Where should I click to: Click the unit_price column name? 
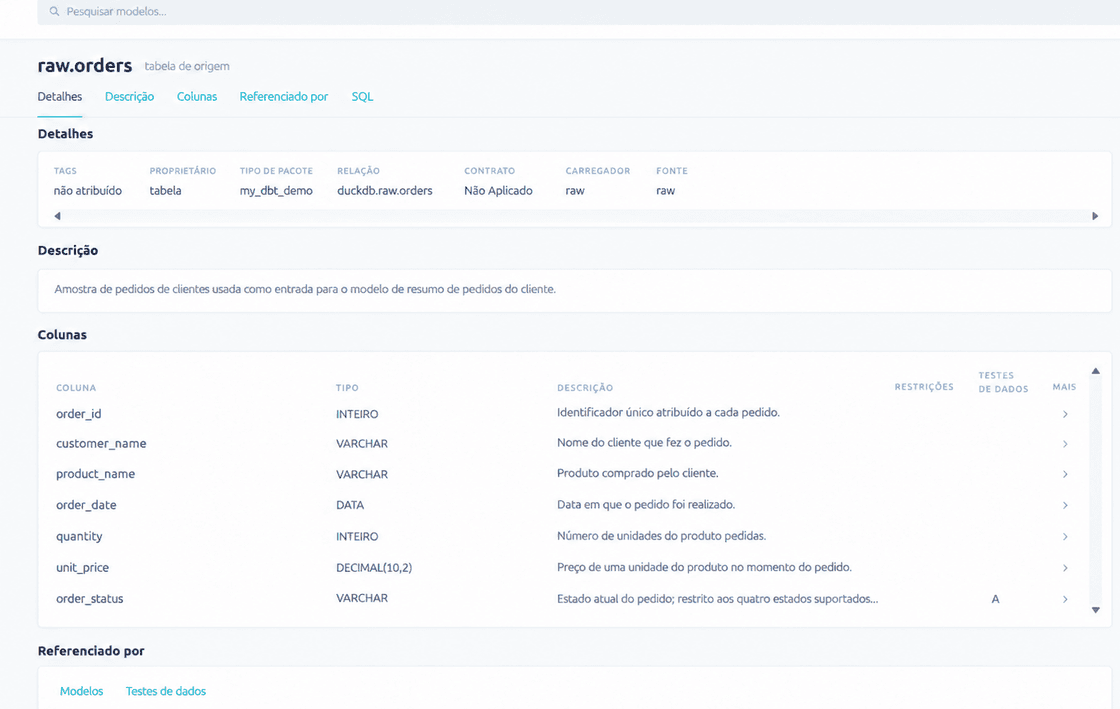83,568
